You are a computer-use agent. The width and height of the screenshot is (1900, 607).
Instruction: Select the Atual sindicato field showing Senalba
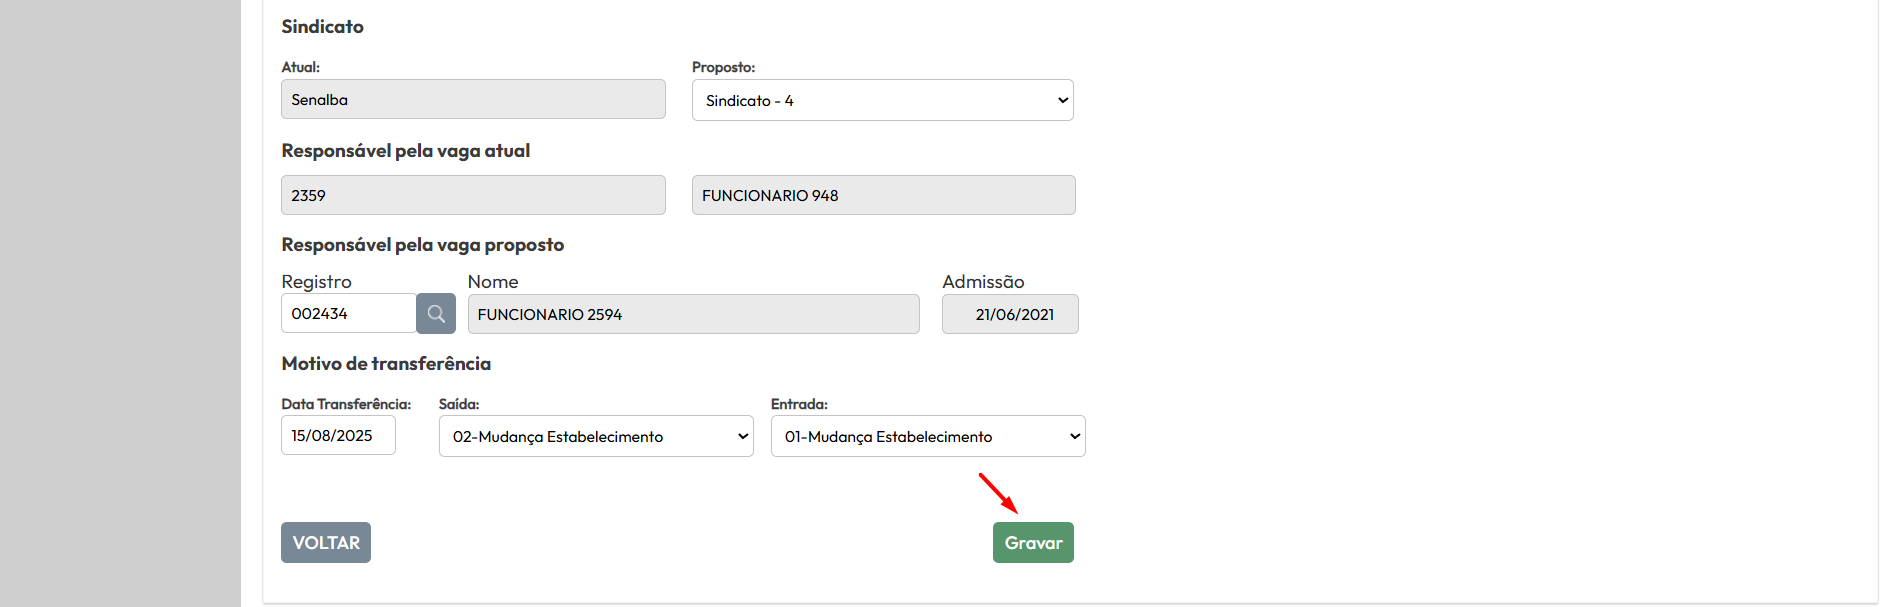coord(473,100)
